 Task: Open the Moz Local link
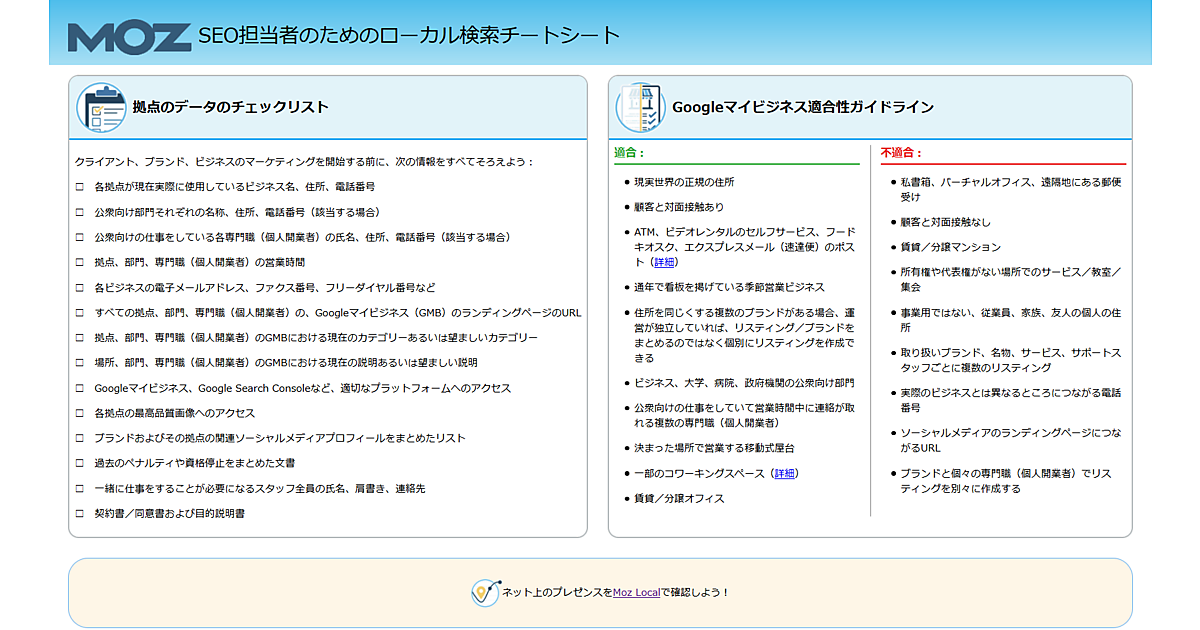[636, 593]
